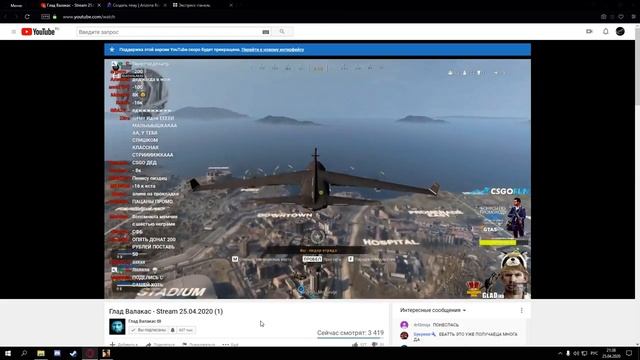
Task: Open File Explorer from the taskbar
Action: pyautogui.click(x=41, y=353)
